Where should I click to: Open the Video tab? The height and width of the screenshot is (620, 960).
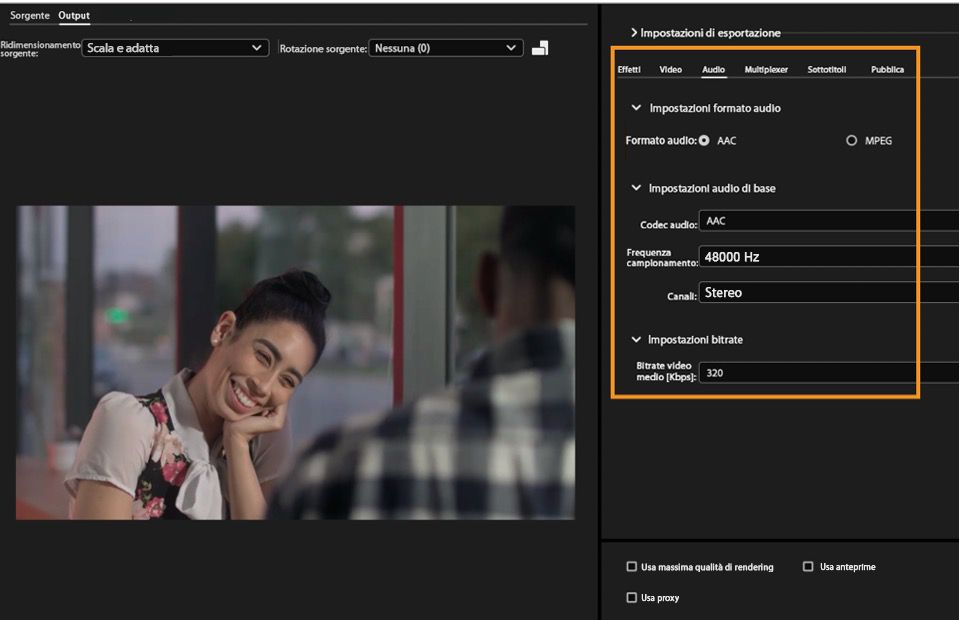point(670,69)
